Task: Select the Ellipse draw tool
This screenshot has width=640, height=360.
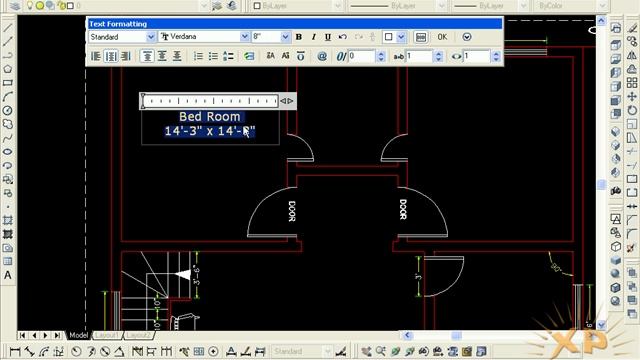Action: click(8, 152)
